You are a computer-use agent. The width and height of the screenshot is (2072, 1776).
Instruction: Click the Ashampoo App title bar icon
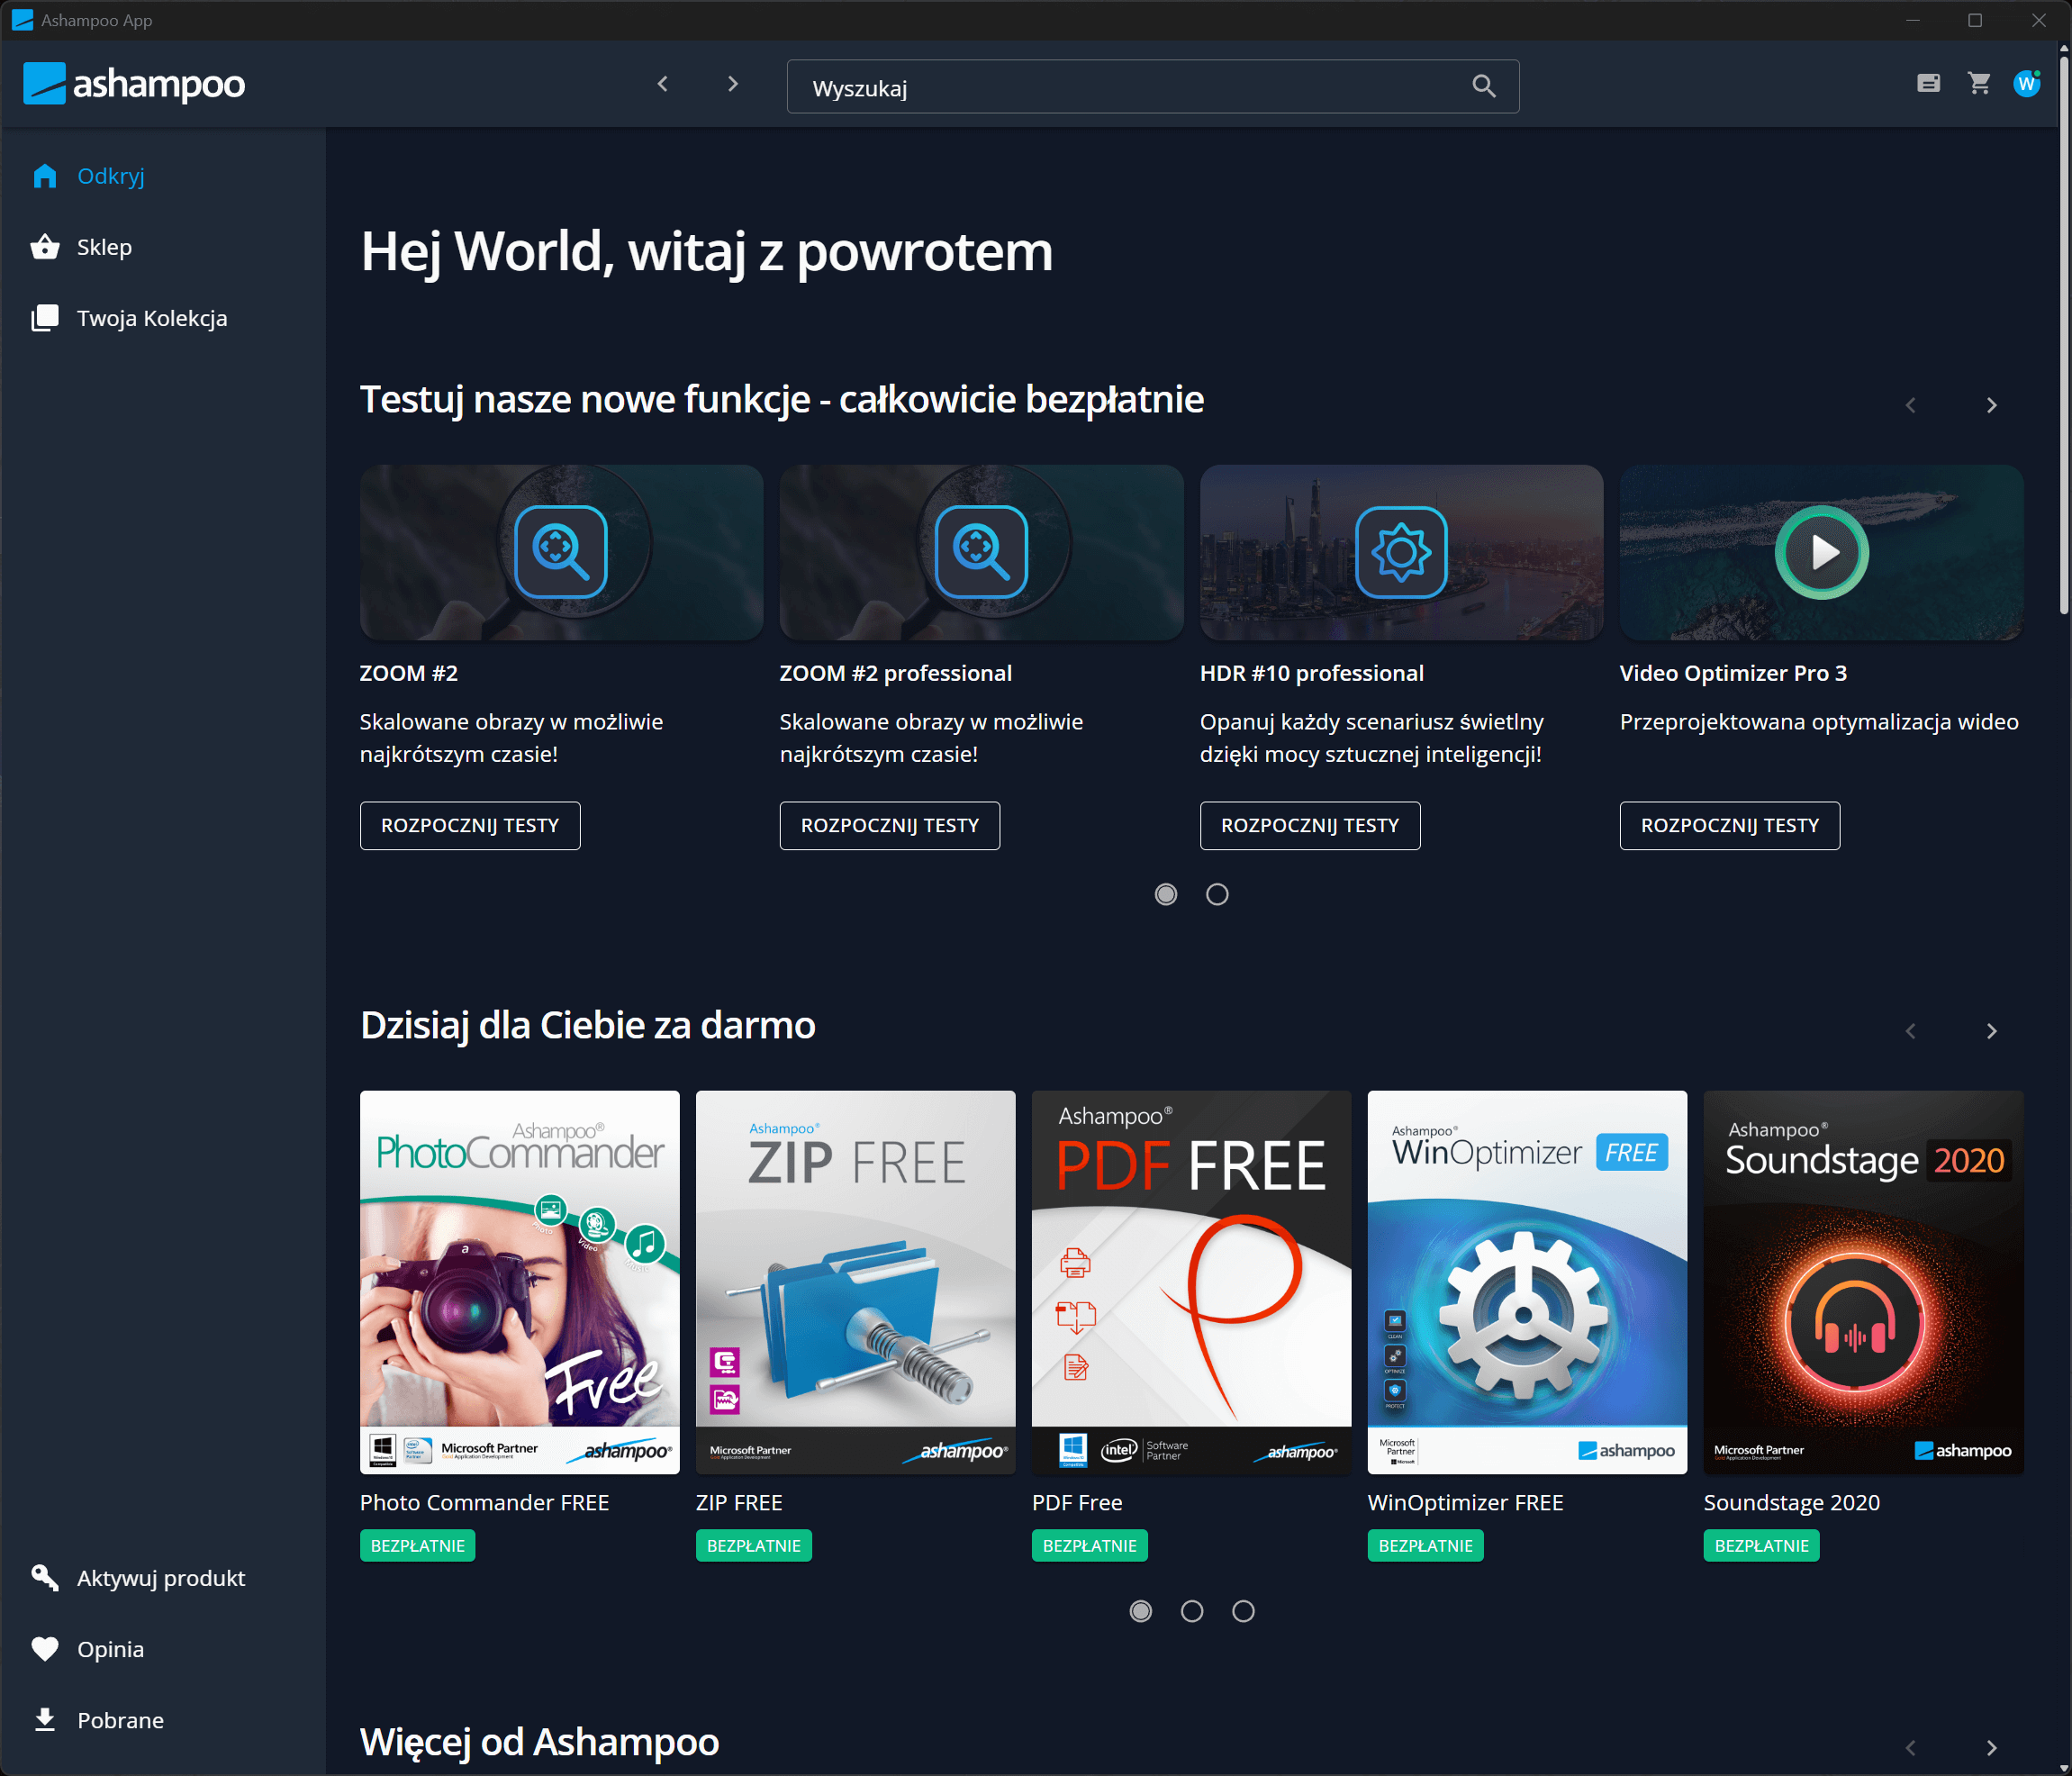tap(22, 20)
